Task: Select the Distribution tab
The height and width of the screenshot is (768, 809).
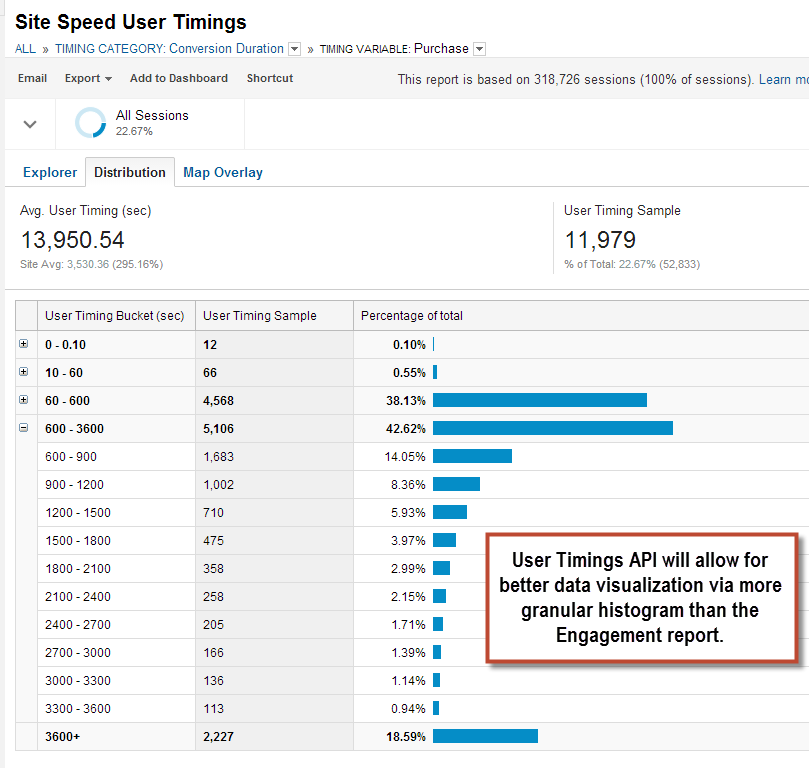Action: [x=130, y=172]
